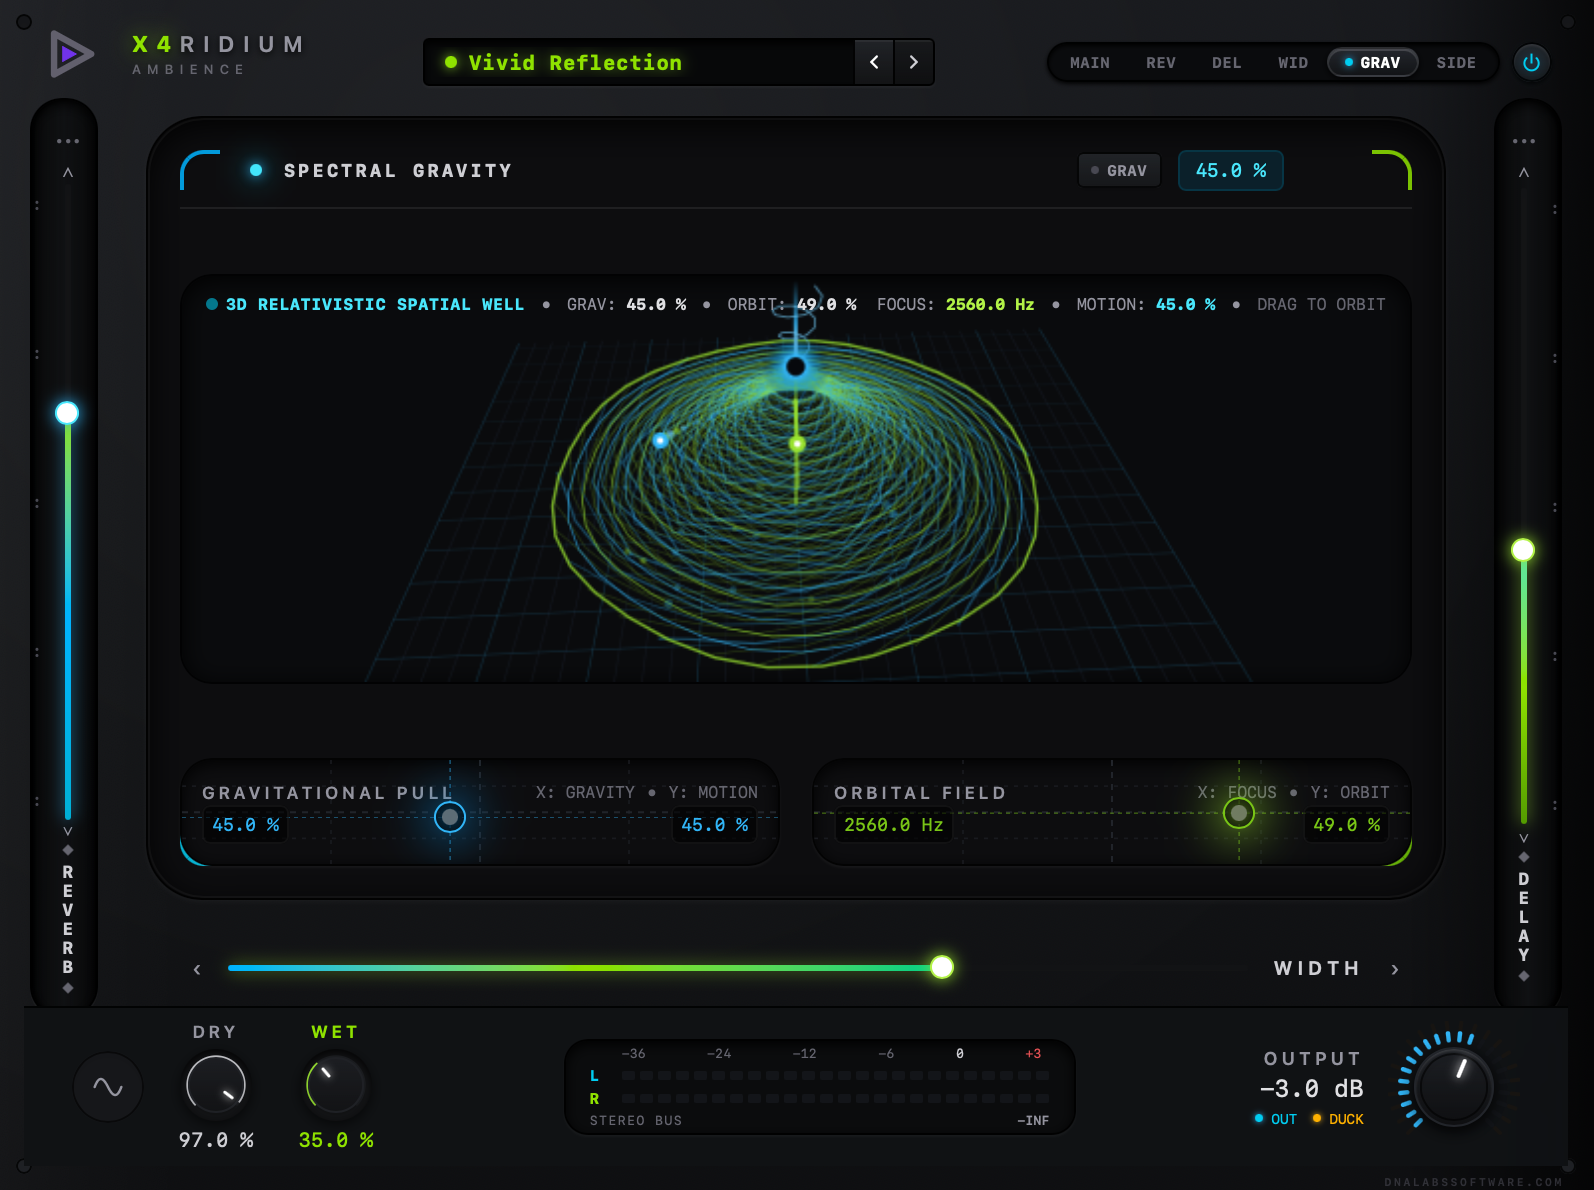Click the sine wave button
This screenshot has height=1190, width=1594.
(108, 1087)
